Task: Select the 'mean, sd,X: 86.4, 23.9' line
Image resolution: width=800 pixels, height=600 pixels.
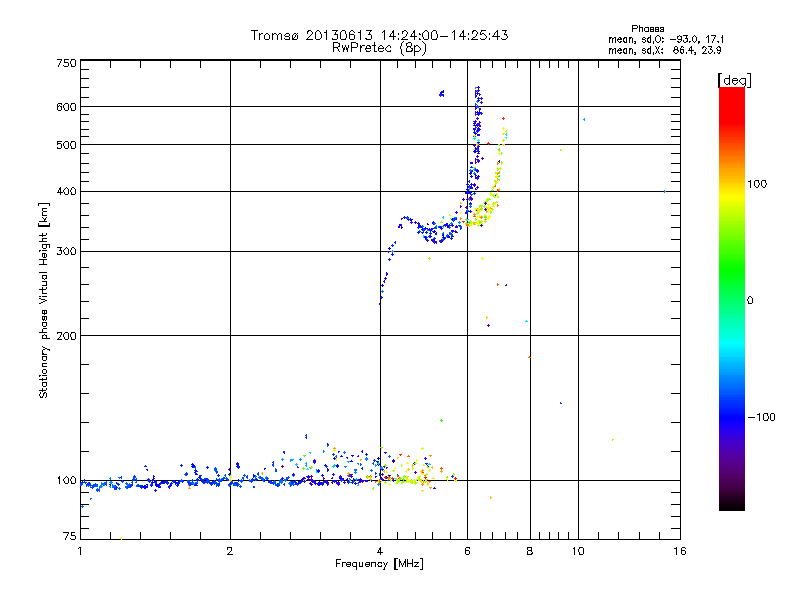Action: [x=664, y=50]
